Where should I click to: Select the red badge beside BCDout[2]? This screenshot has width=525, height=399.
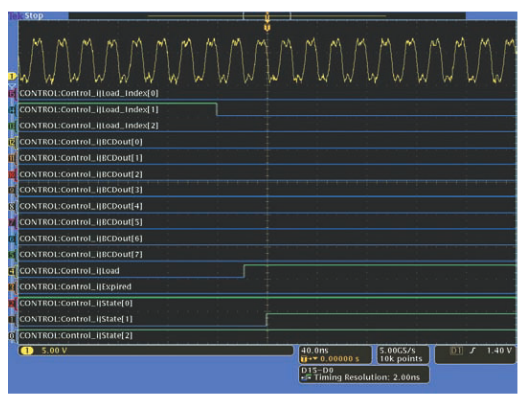click(x=12, y=174)
